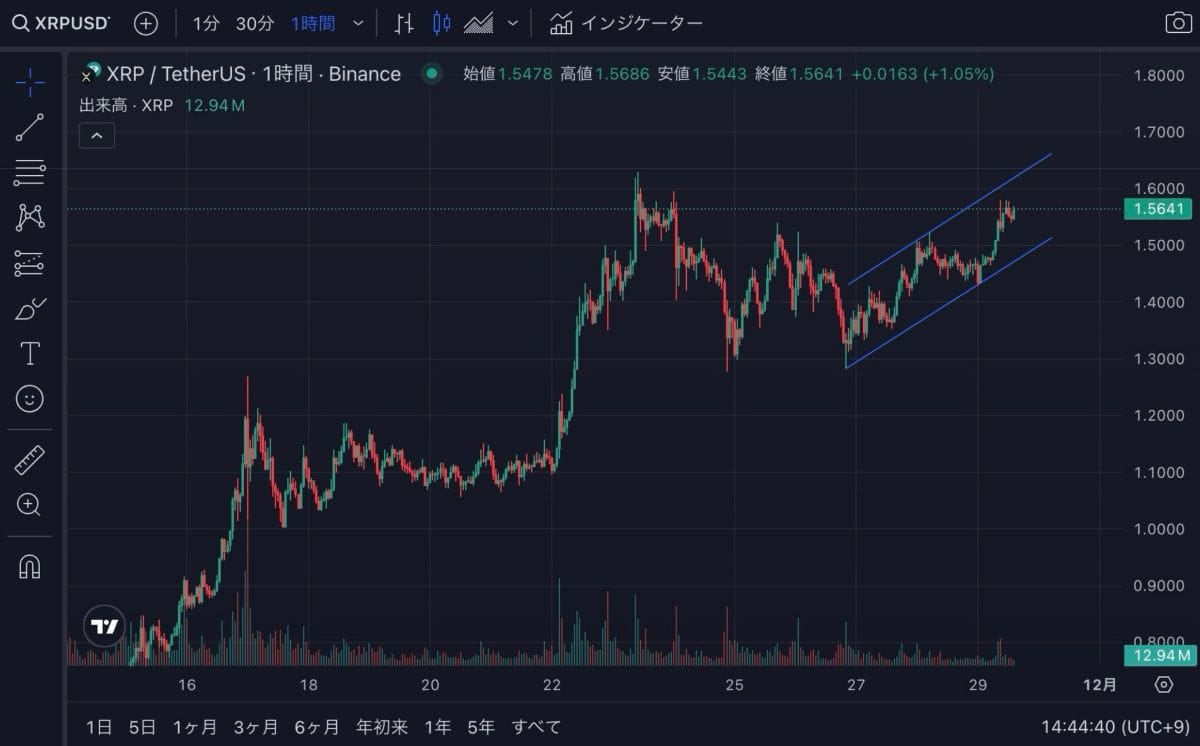Select the 6ヶ月 date range

click(317, 727)
